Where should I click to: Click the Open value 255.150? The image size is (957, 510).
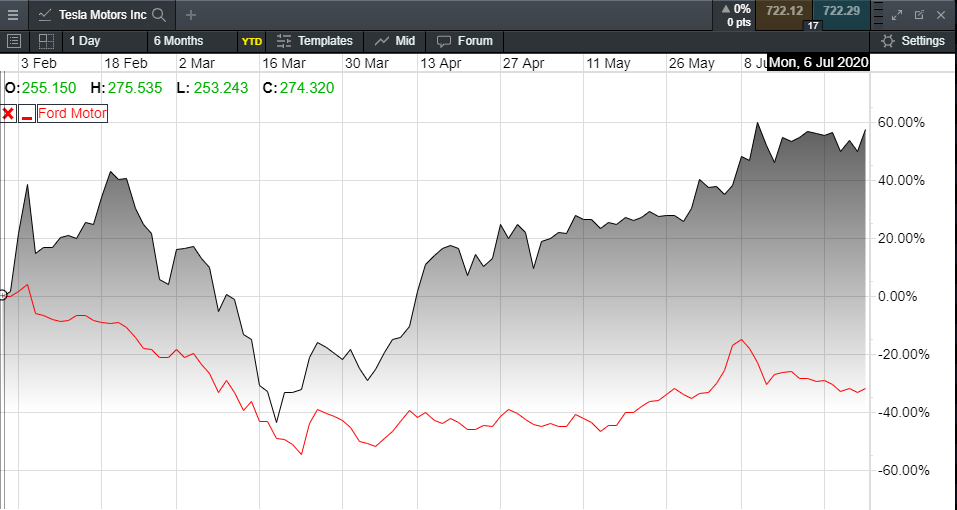pyautogui.click(x=49, y=88)
